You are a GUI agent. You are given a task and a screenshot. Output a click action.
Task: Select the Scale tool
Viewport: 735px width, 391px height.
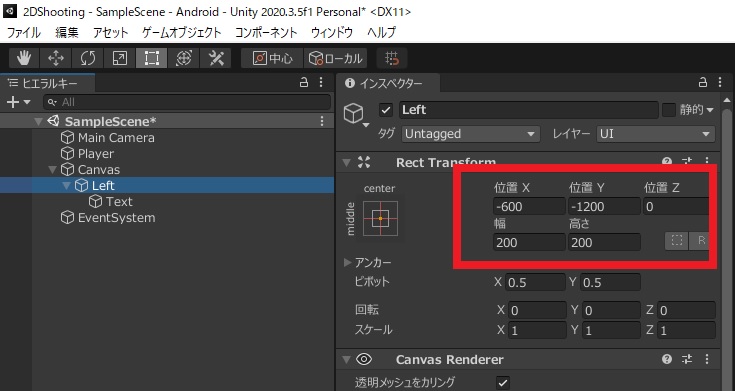pos(120,58)
